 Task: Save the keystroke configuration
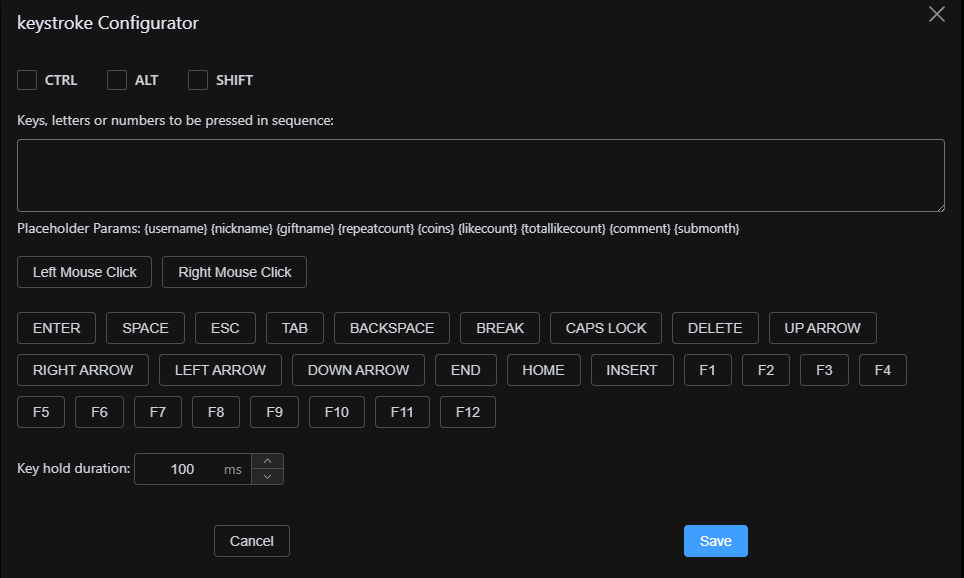(x=715, y=541)
